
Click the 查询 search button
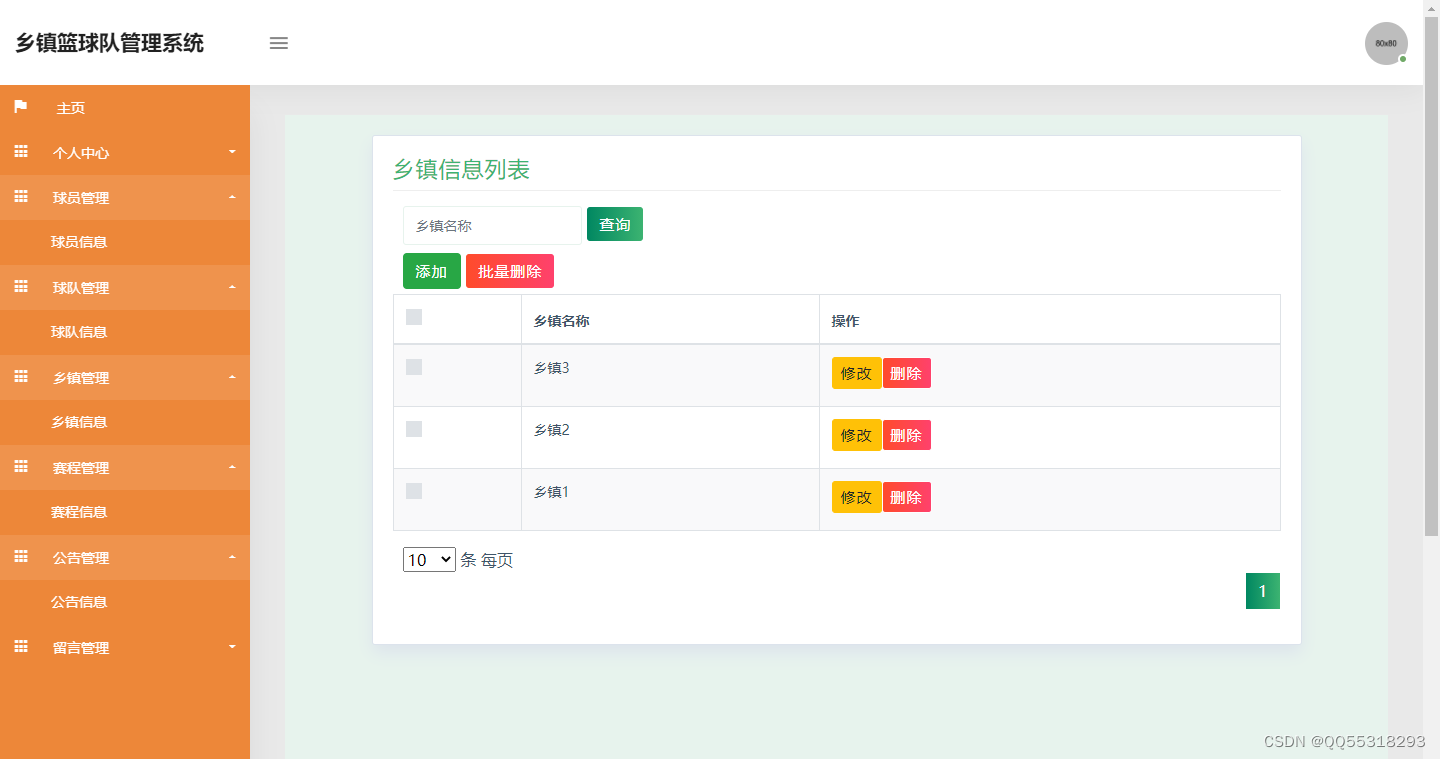(x=615, y=224)
